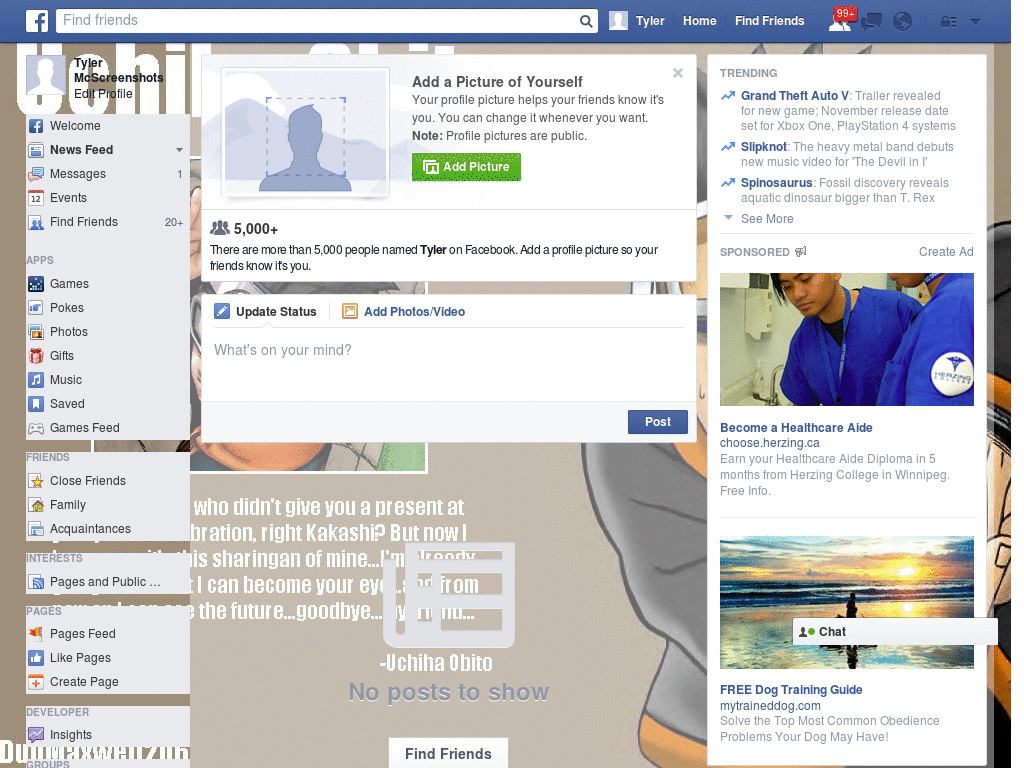1024x768 pixels.
Task: Click the Find Friends button below No posts
Action: coord(448,753)
